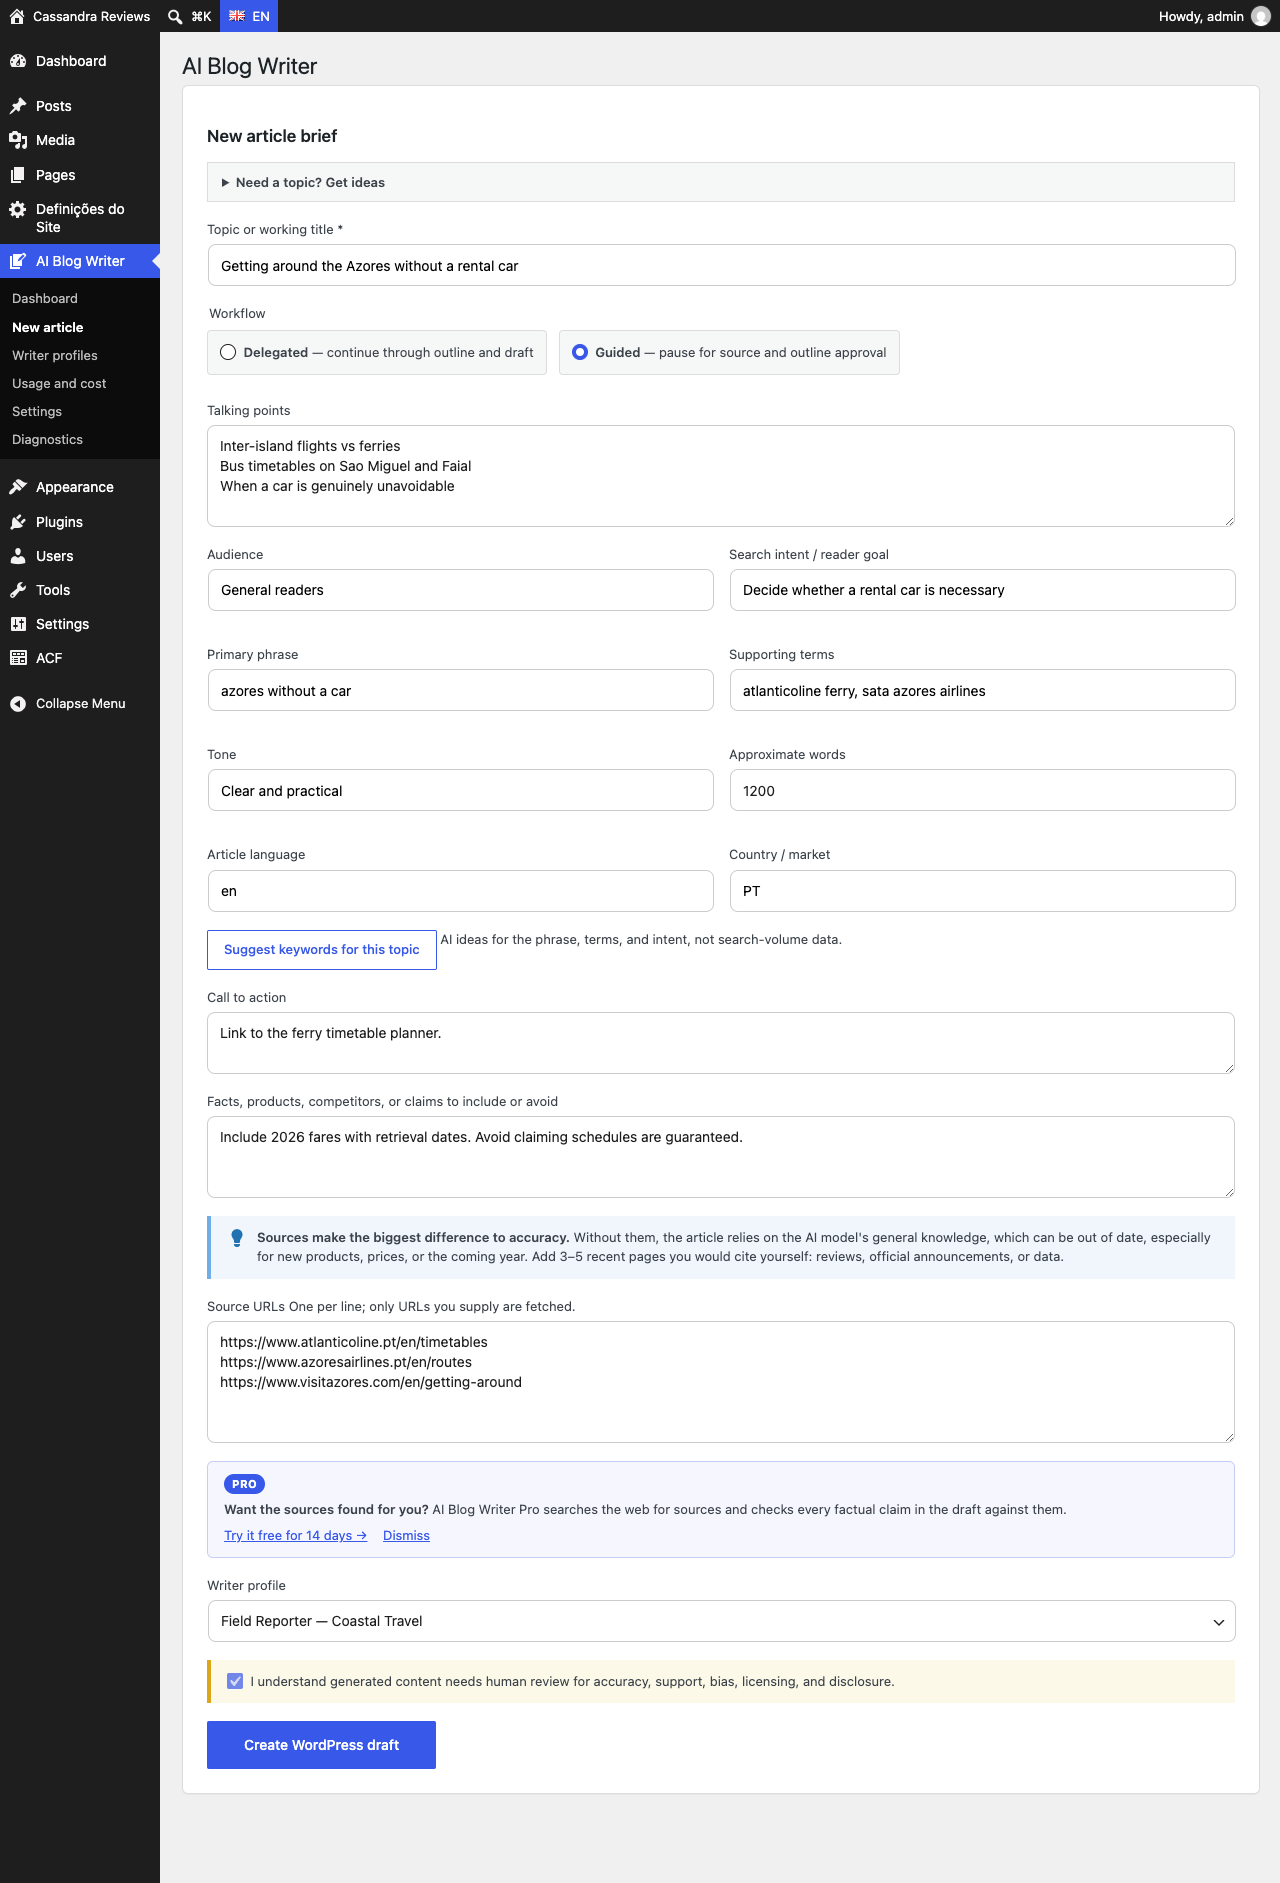Screen dimensions: 1280x1883
Task: Select the Delegated workflow radio button
Action: pos(228,352)
